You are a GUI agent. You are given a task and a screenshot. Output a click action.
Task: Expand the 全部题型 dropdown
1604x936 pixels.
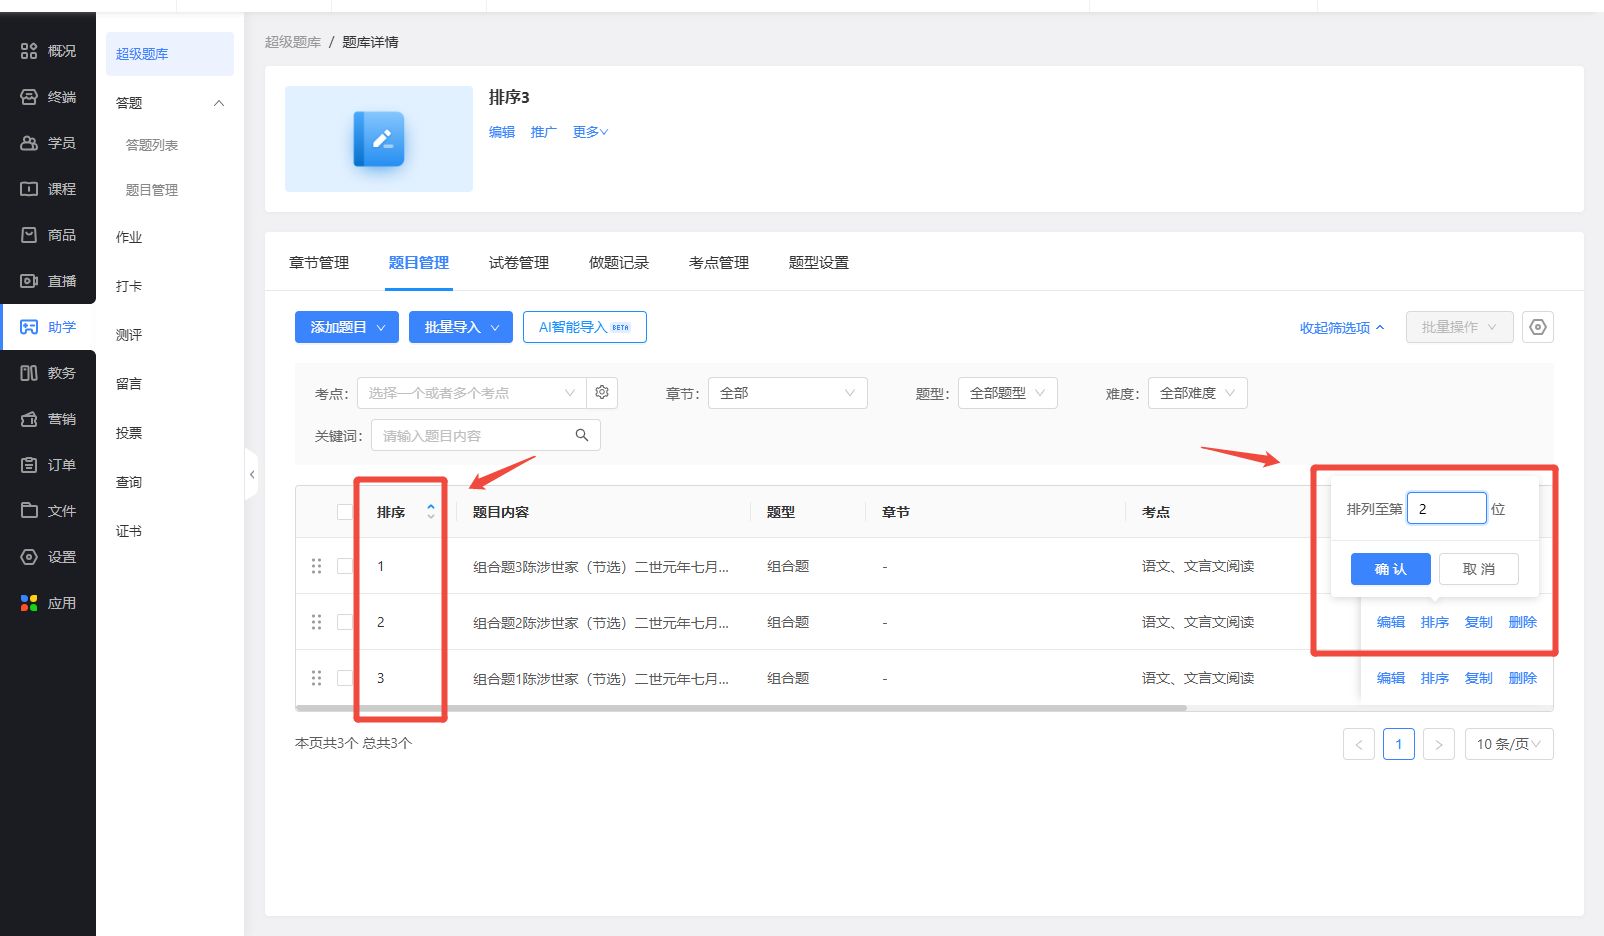(1007, 393)
